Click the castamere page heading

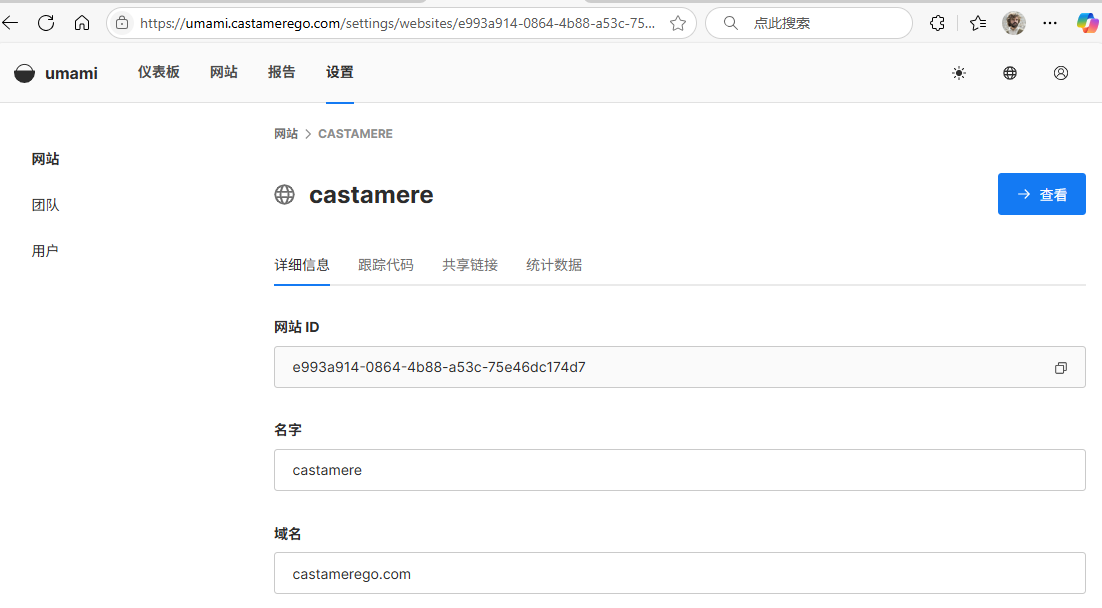coord(371,195)
